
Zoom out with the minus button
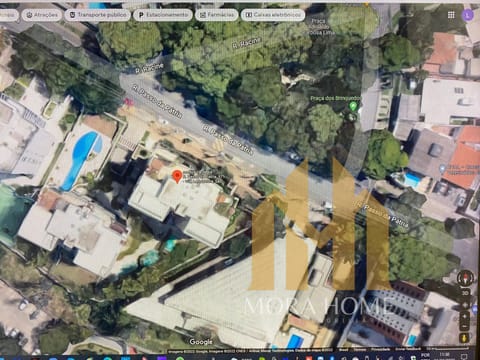[x=465, y=327]
